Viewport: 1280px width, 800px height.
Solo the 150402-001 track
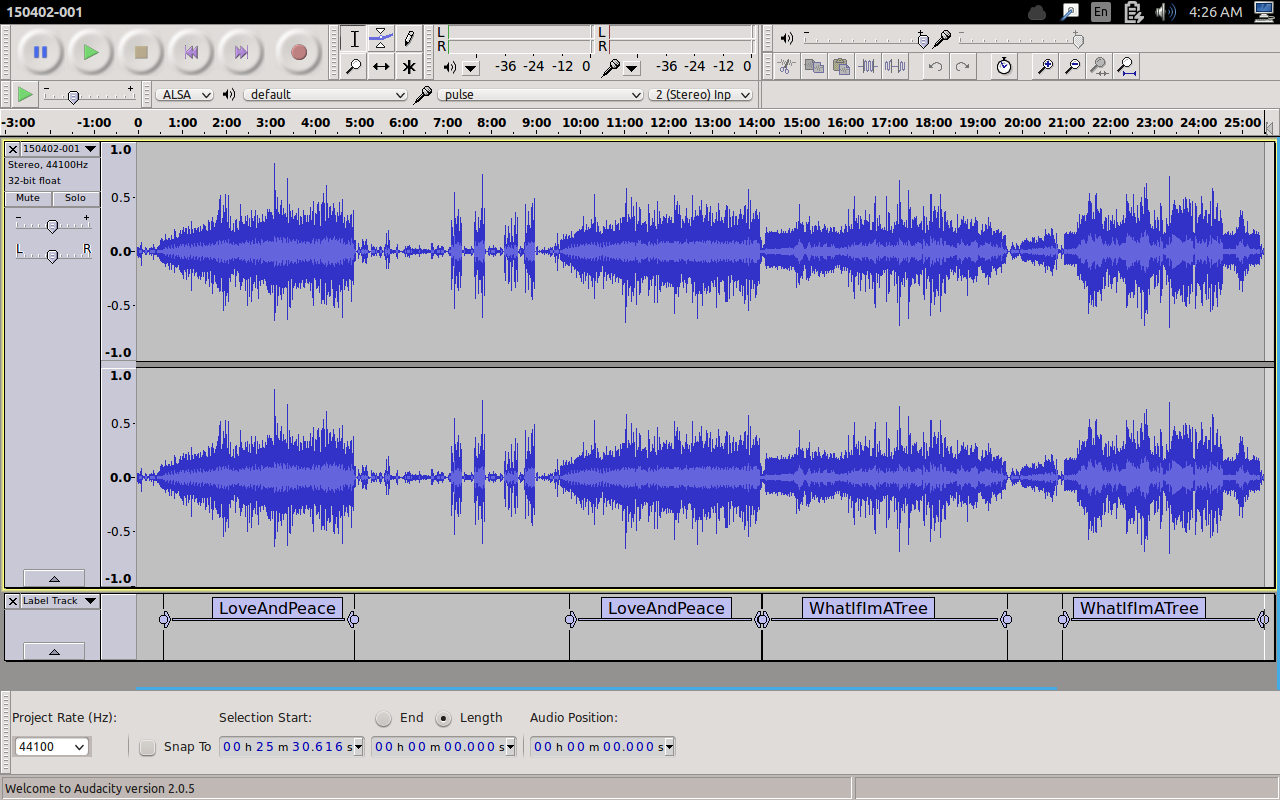pyautogui.click(x=76, y=198)
